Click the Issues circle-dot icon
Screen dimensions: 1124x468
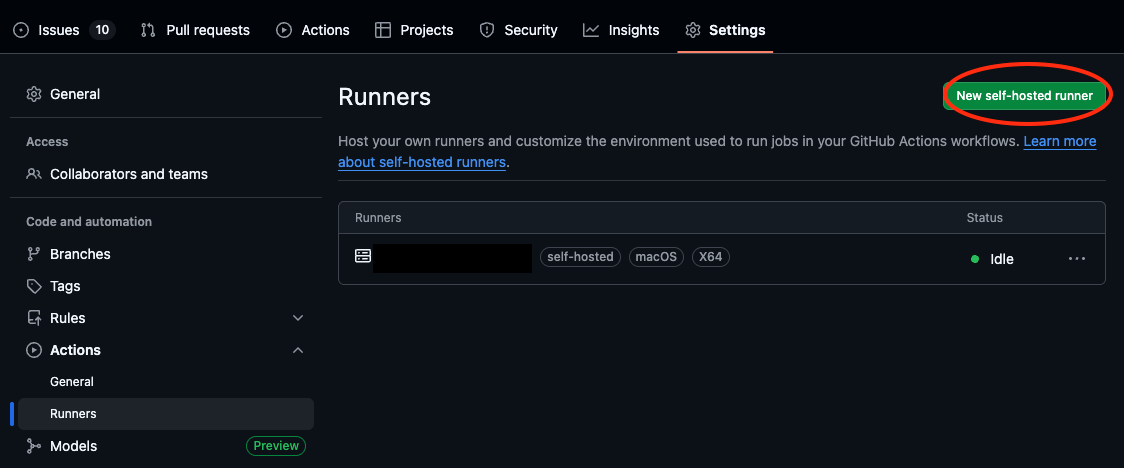click(22, 30)
